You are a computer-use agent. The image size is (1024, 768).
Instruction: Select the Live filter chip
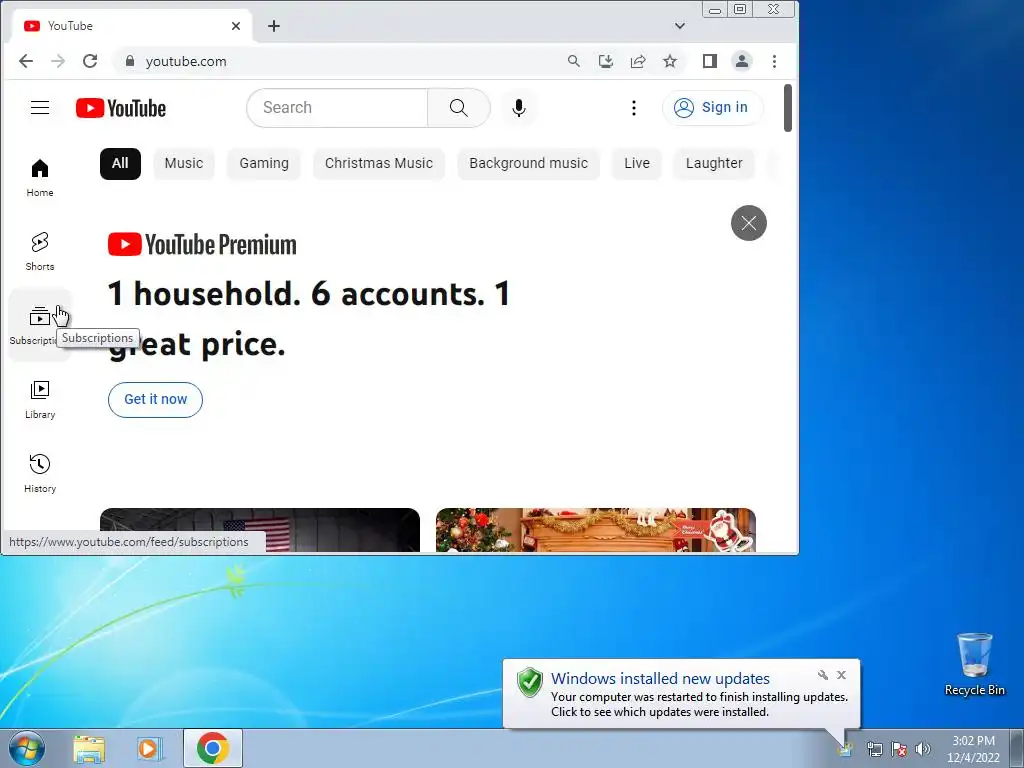point(637,163)
